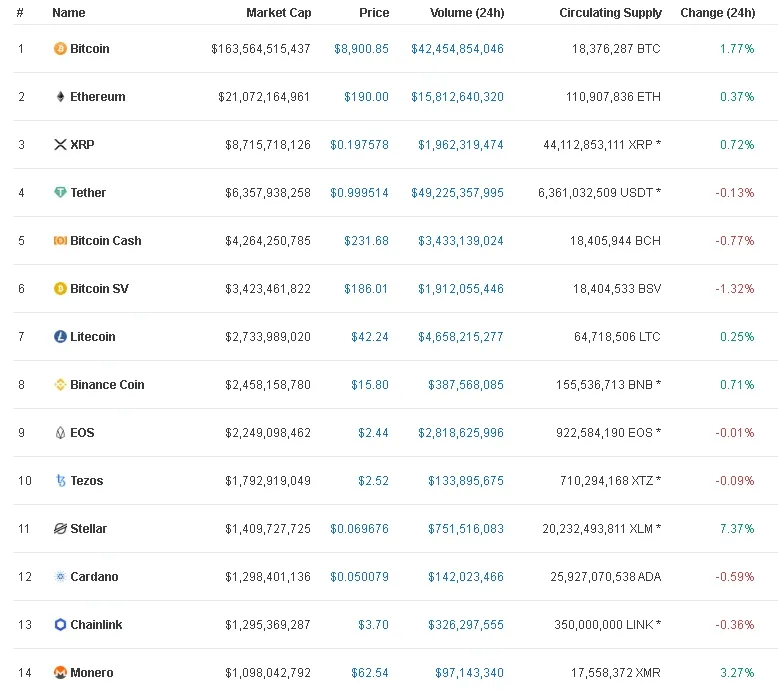Sort by the # rank column header
The image size is (778, 696).
point(20,13)
